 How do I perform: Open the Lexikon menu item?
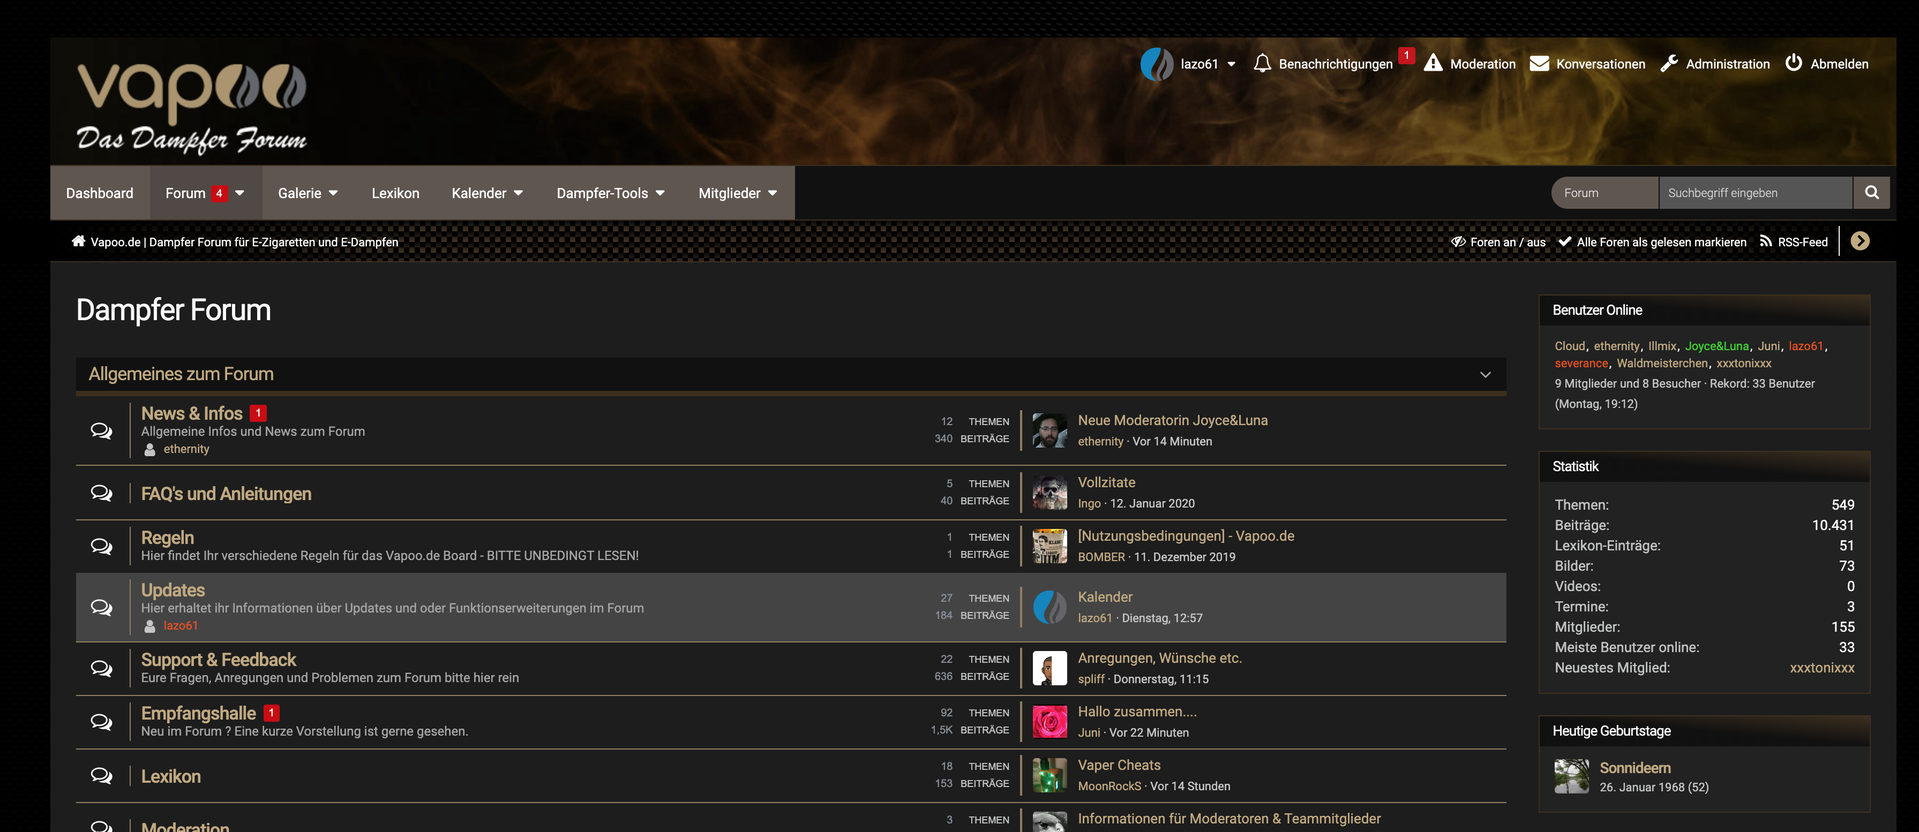tap(395, 193)
